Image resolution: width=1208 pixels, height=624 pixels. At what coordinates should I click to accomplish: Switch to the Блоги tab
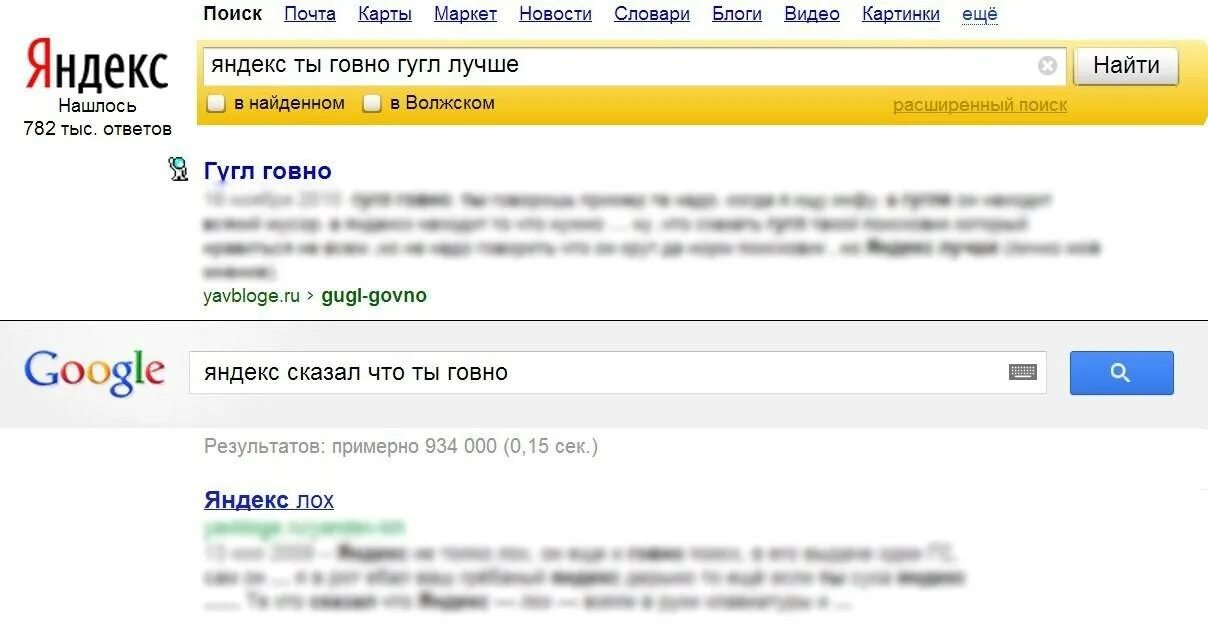[737, 14]
